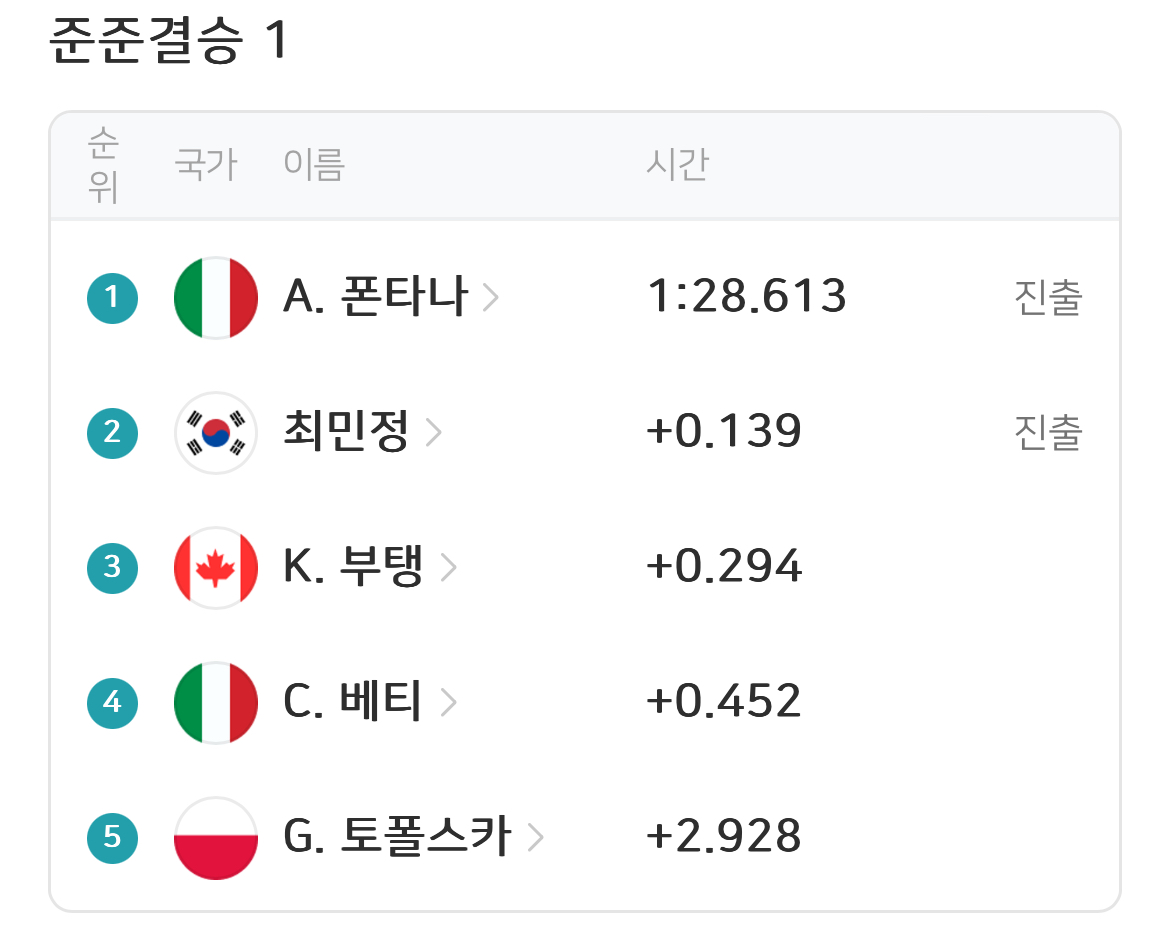
Task: Click the 진출 label for 최민정
Action: [1048, 433]
